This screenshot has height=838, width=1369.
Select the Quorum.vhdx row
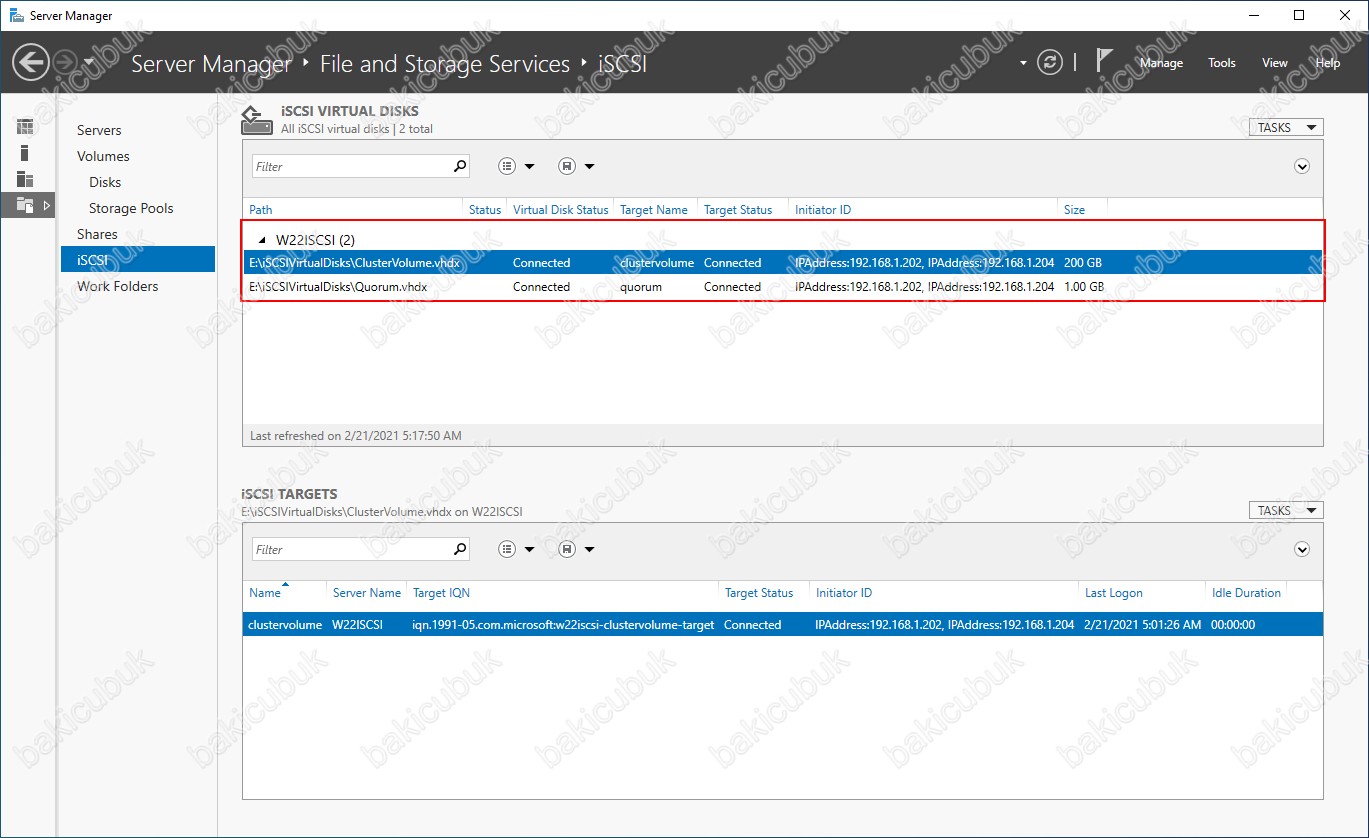[783, 287]
